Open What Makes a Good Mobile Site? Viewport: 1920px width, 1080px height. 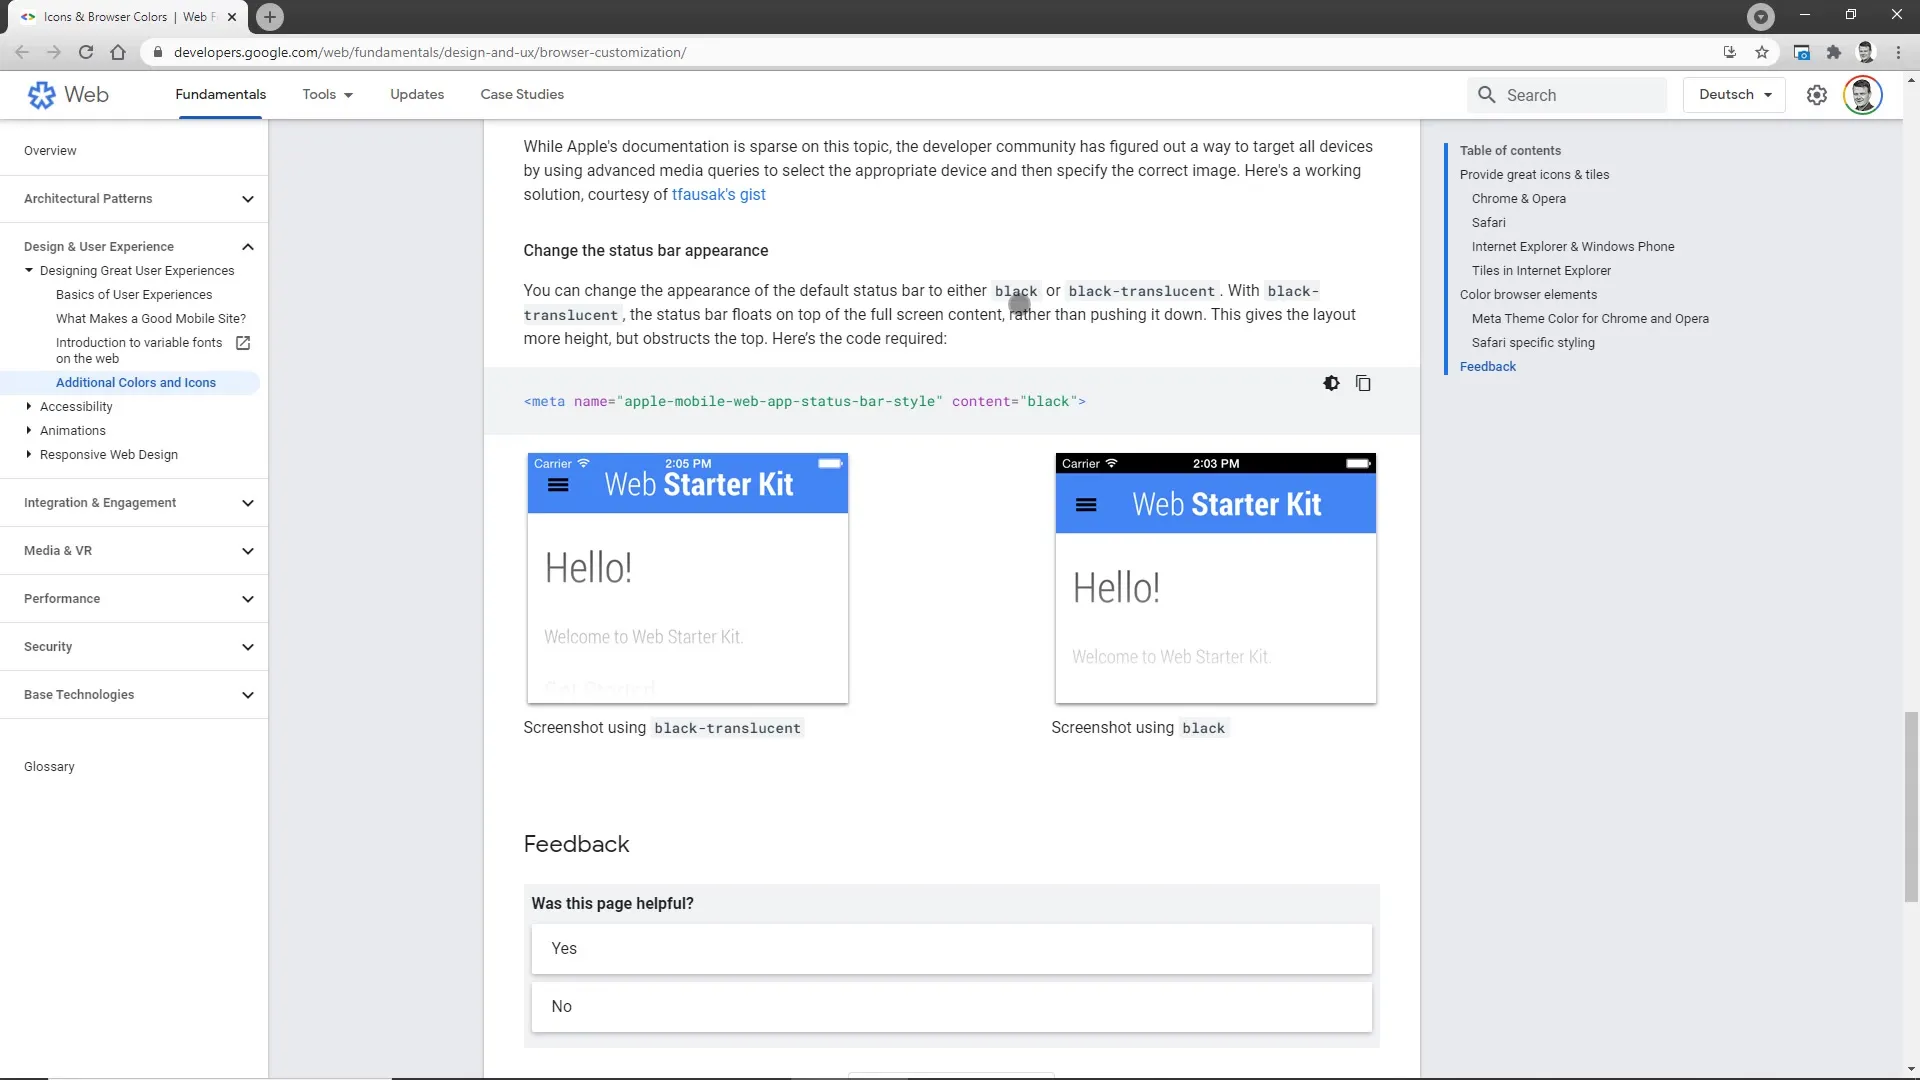coord(151,319)
